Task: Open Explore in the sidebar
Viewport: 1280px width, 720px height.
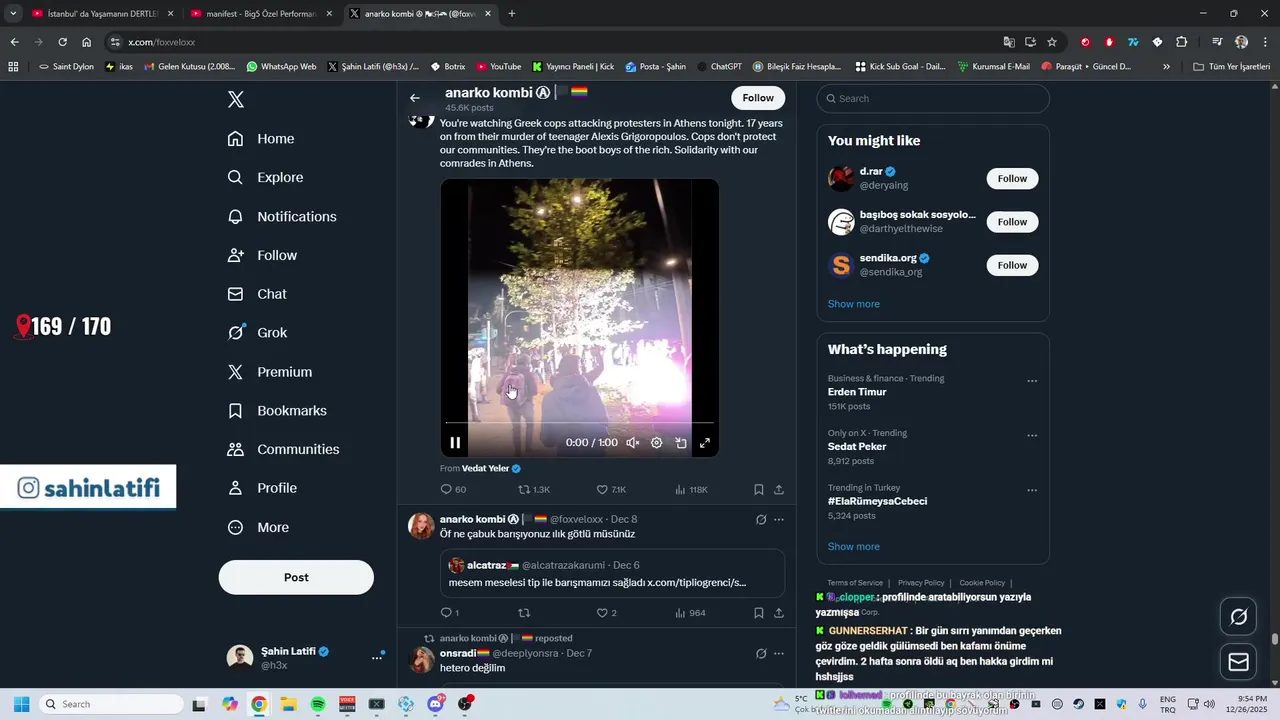Action: tap(265, 178)
